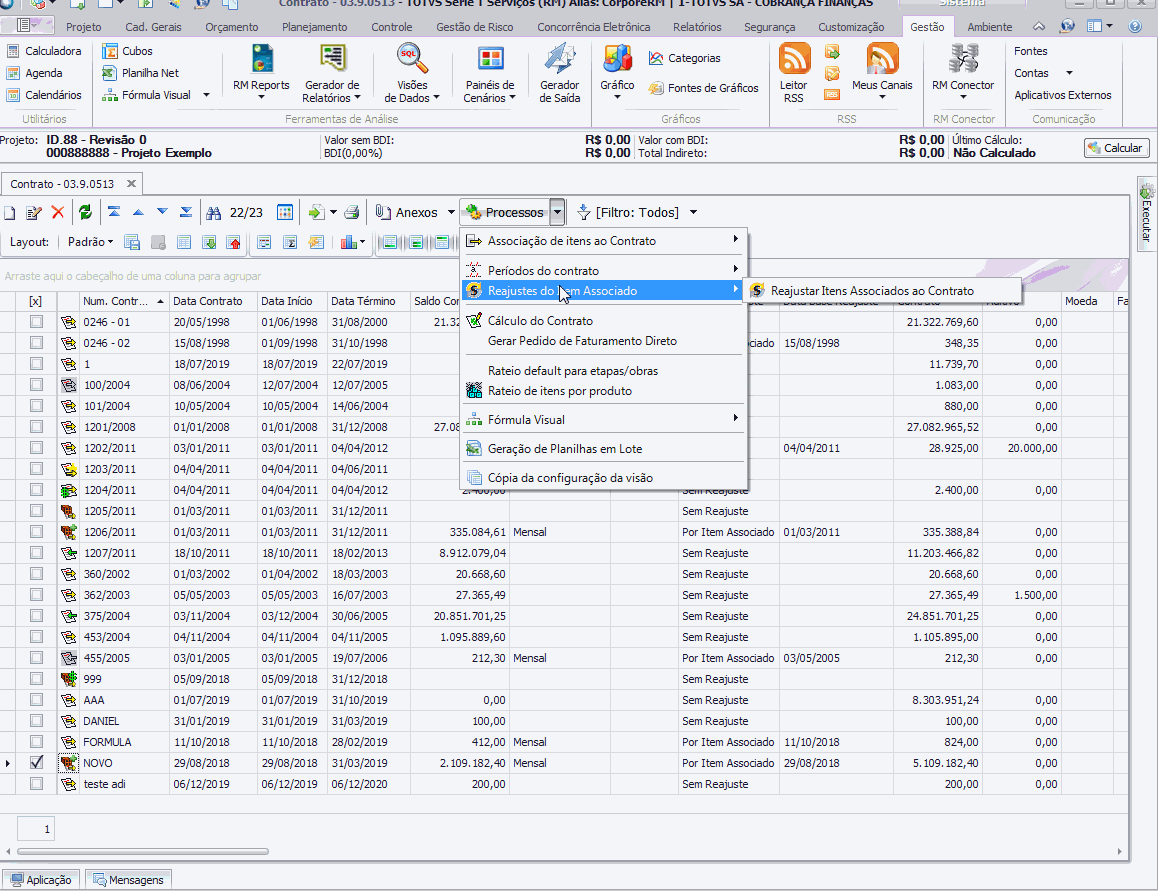
Task: Click the printer icon
Action: pos(352,213)
